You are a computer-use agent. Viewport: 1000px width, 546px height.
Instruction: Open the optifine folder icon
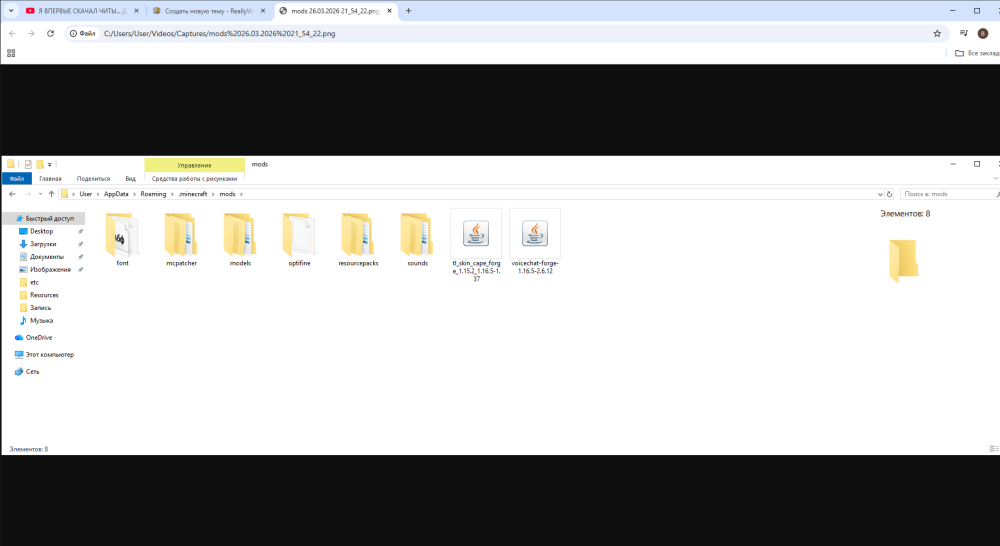tap(299, 235)
